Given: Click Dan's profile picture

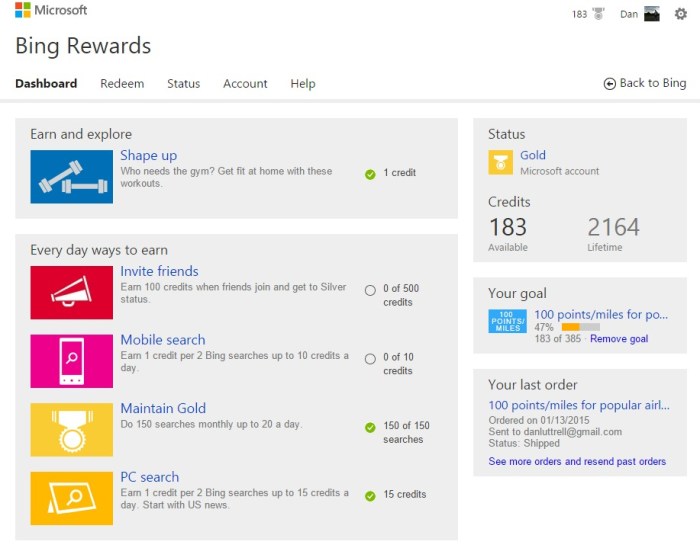Looking at the screenshot, I should 652,14.
